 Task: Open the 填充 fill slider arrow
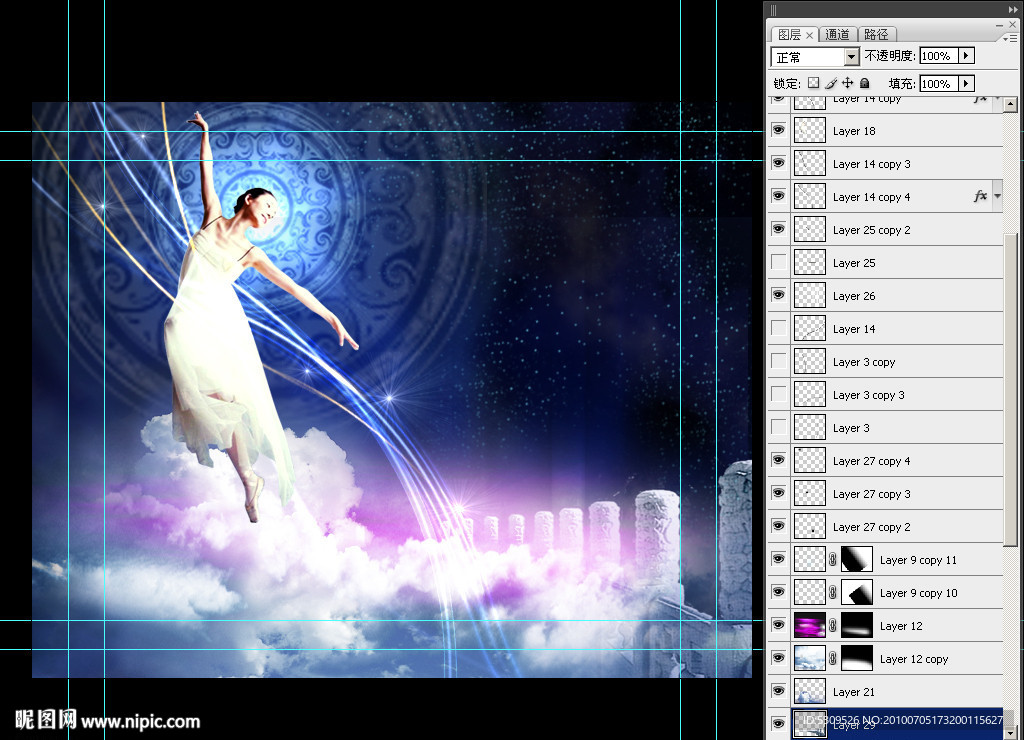coord(966,84)
